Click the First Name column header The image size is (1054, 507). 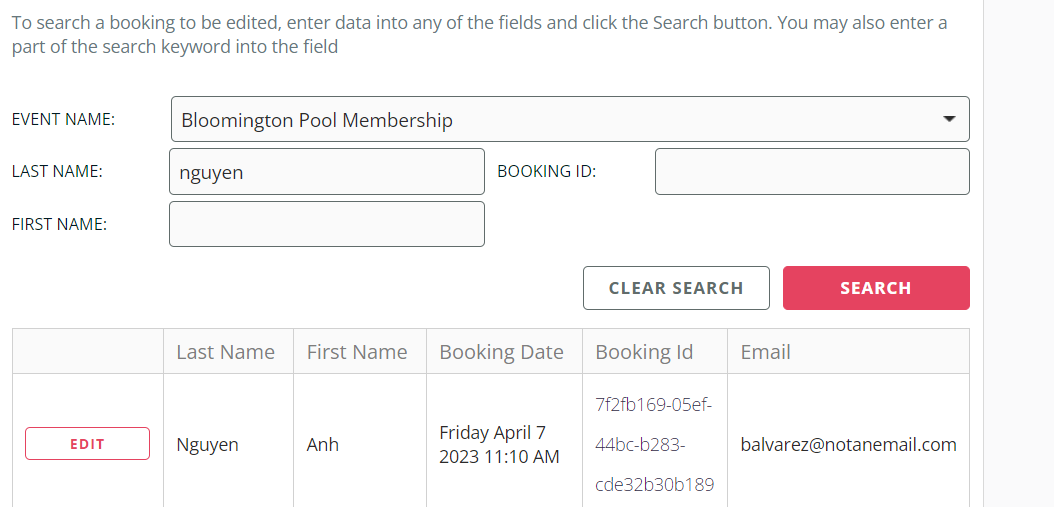pos(357,352)
